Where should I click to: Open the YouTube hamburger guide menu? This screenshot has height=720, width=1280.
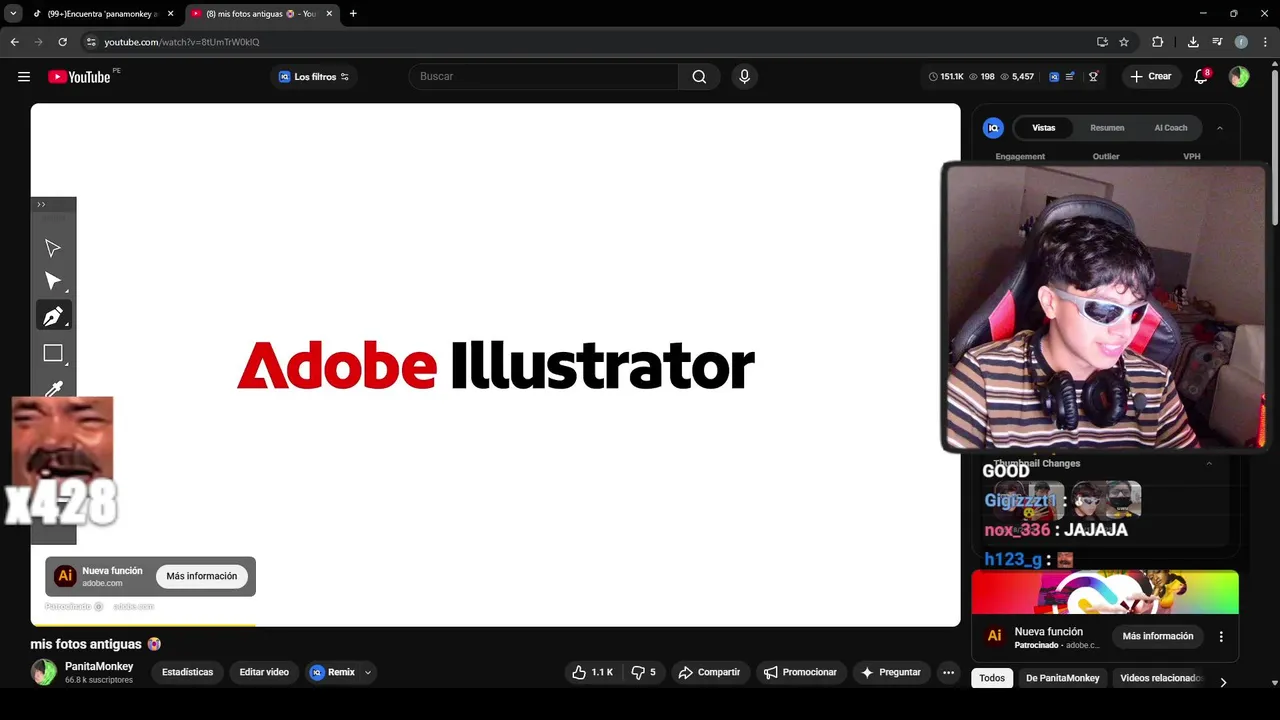coord(24,77)
